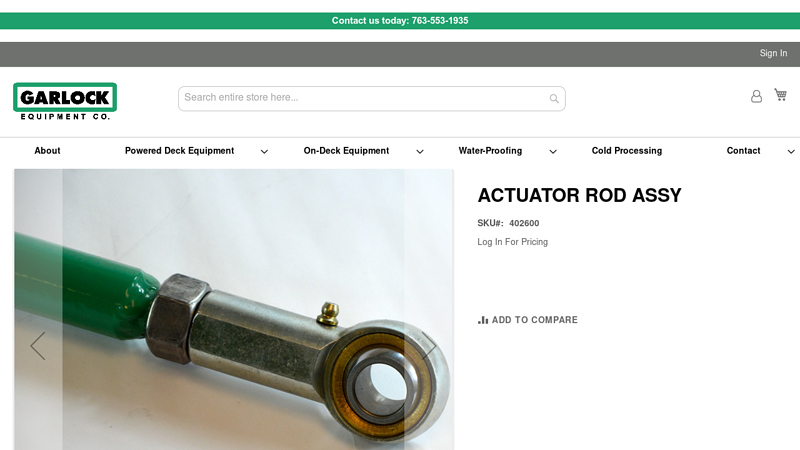This screenshot has width=800, height=450.
Task: Open the About menu item
Action: click(x=47, y=151)
